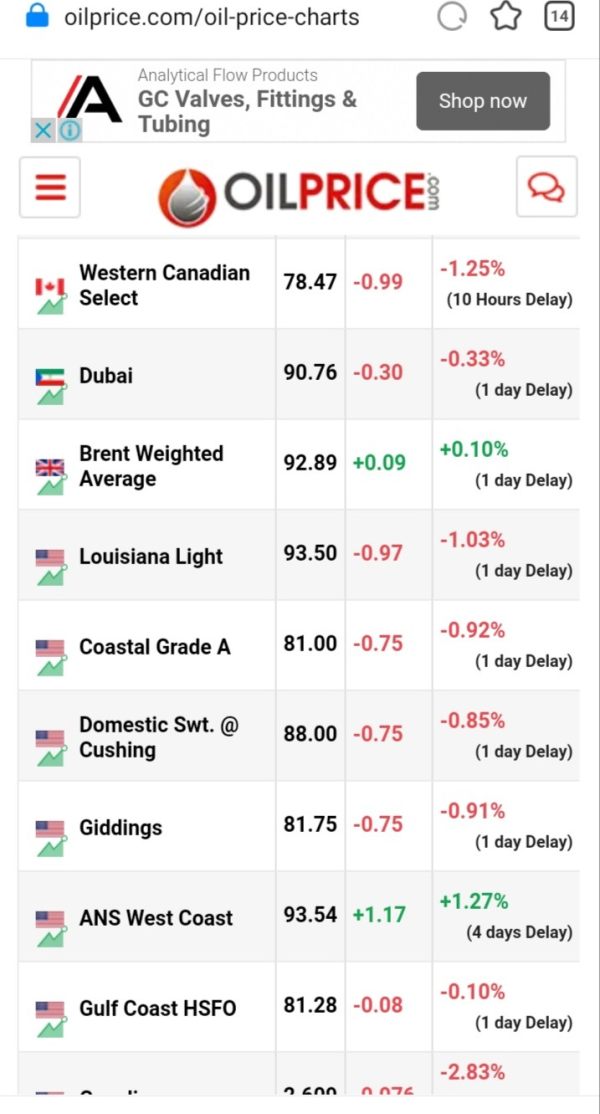Open the Coastal Grade A link

pyautogui.click(x=155, y=647)
